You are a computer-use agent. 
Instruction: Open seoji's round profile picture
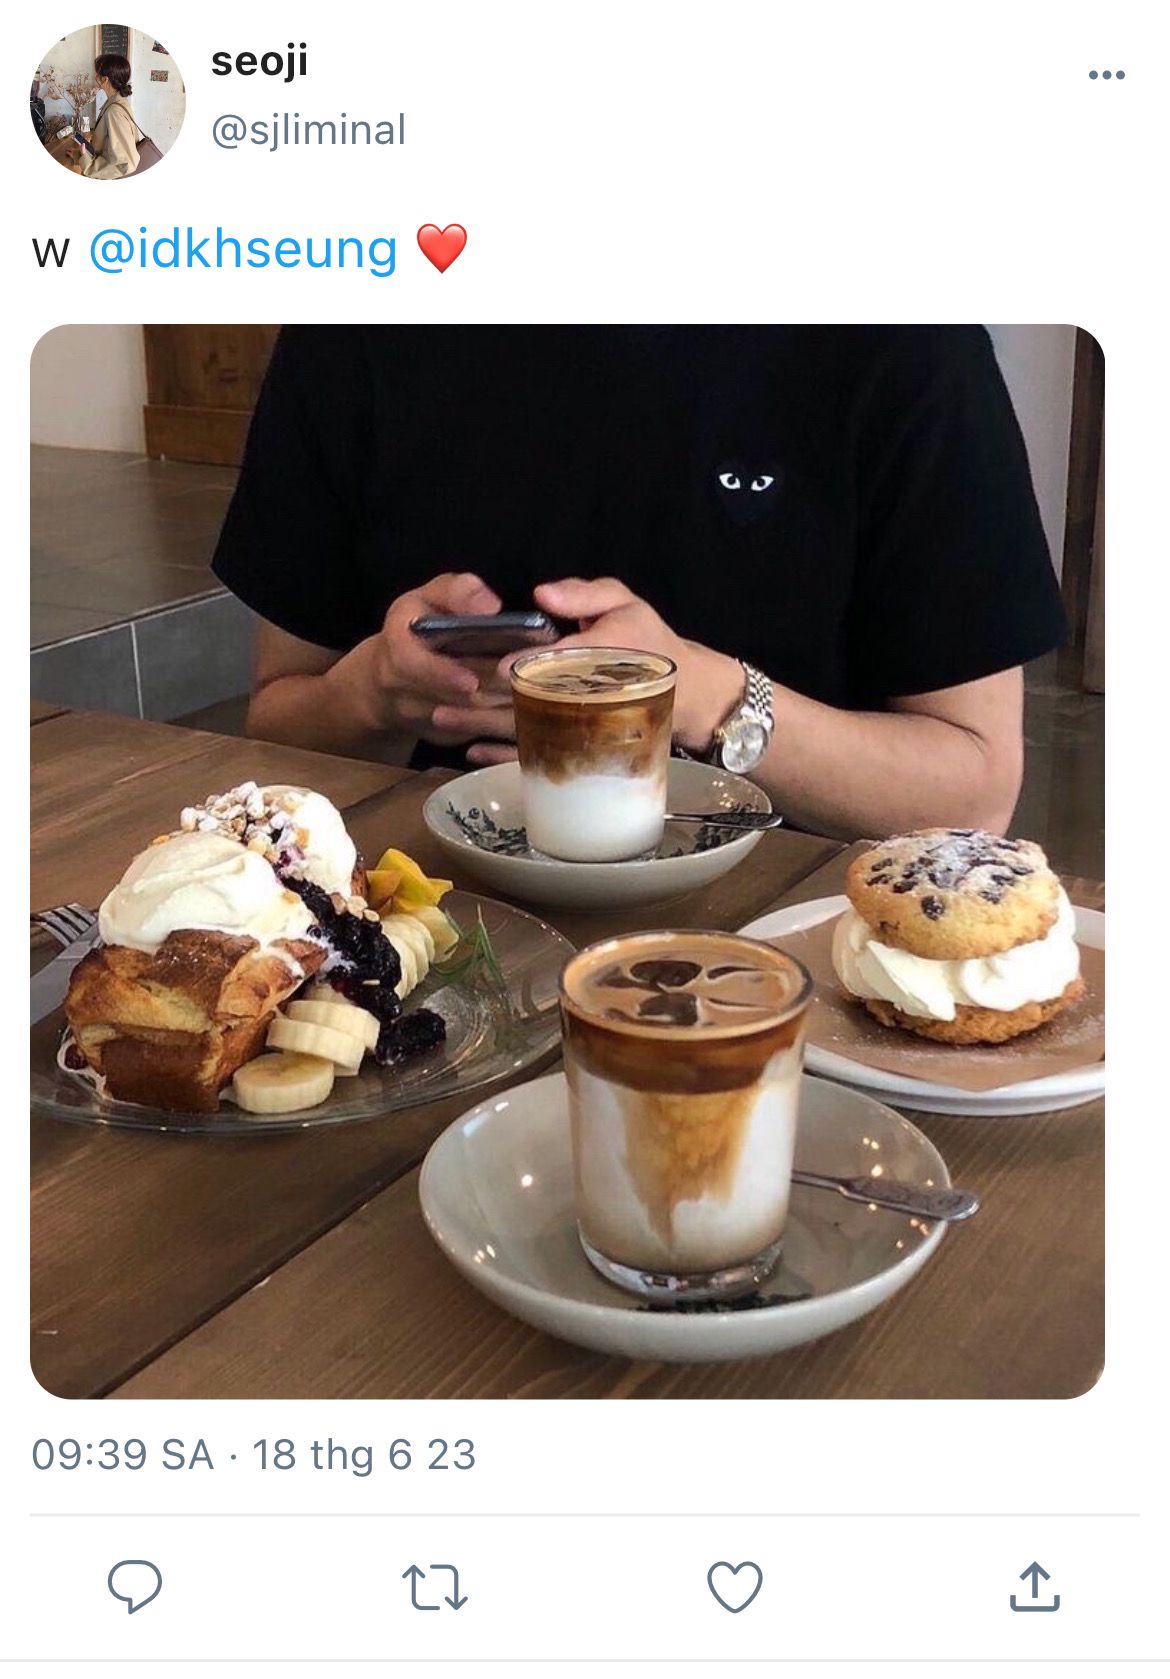coord(108,102)
